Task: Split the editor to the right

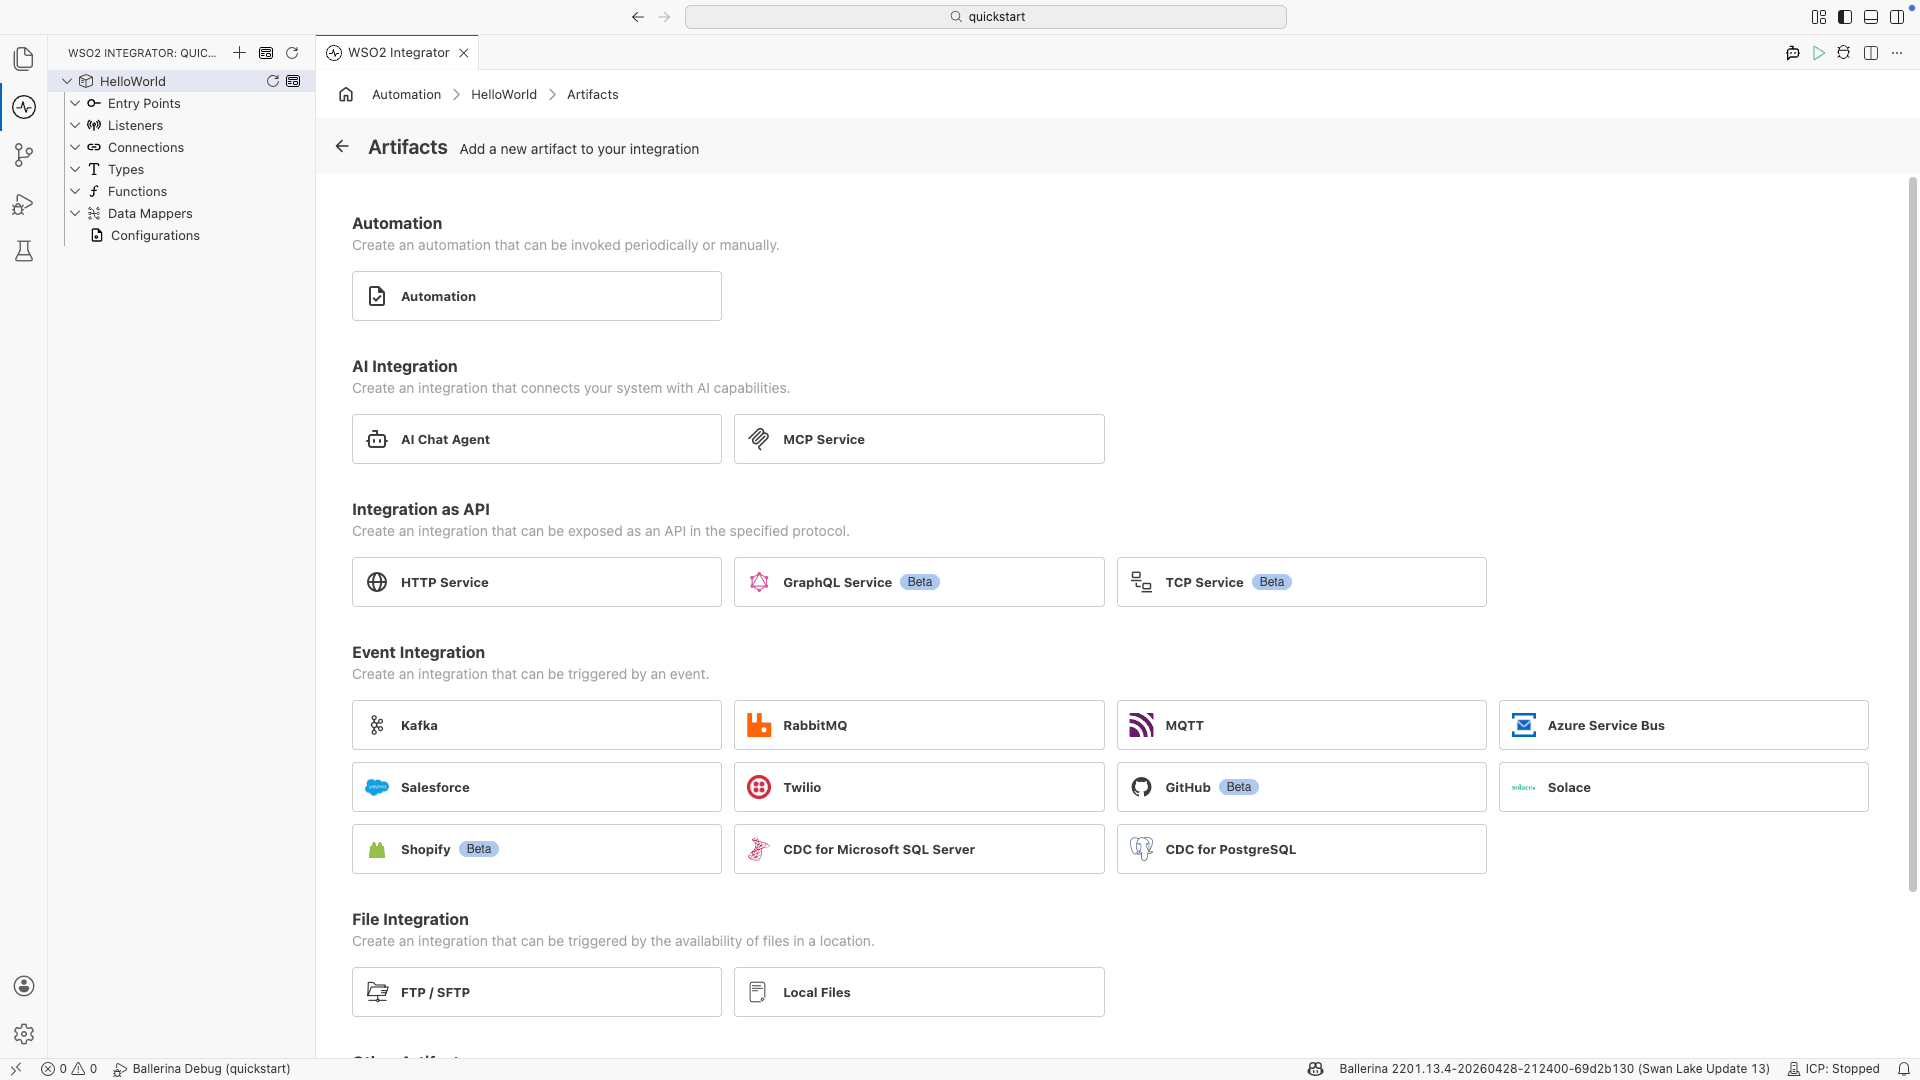Action: tap(1871, 53)
